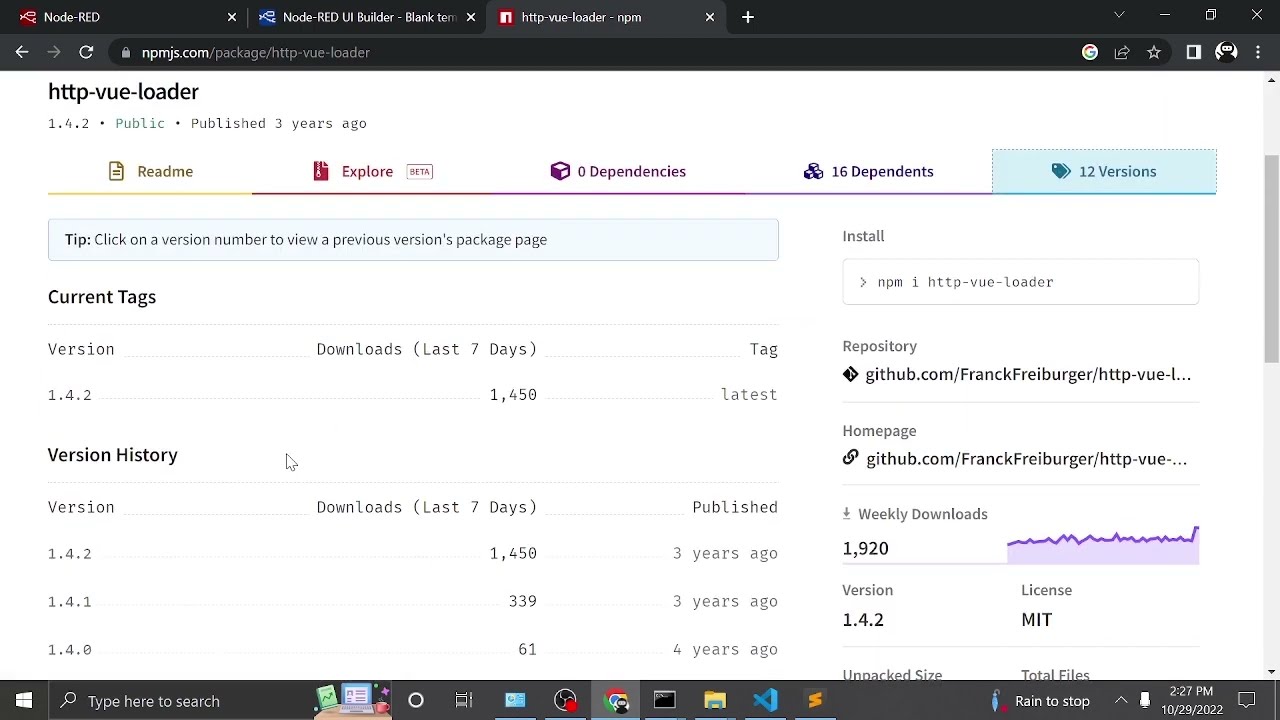Open the notification center icon
The height and width of the screenshot is (720, 1280).
pos(1247,700)
